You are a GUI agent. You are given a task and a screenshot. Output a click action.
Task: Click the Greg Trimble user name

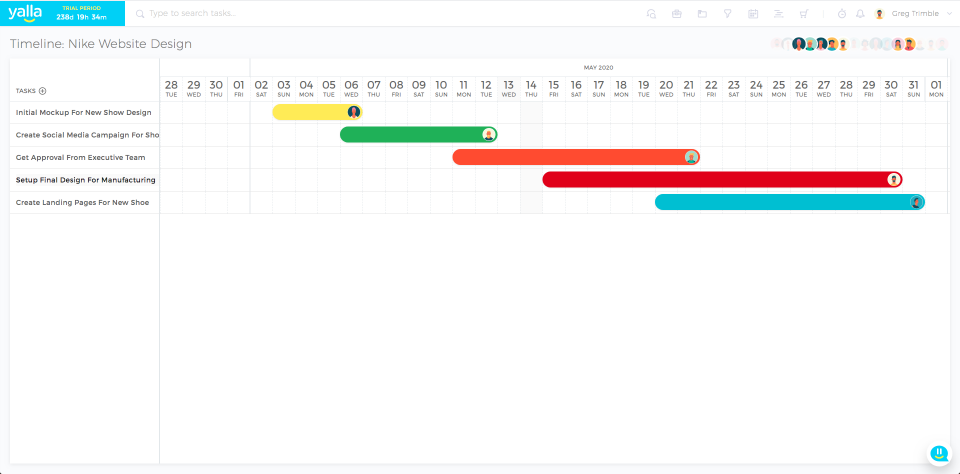915,13
